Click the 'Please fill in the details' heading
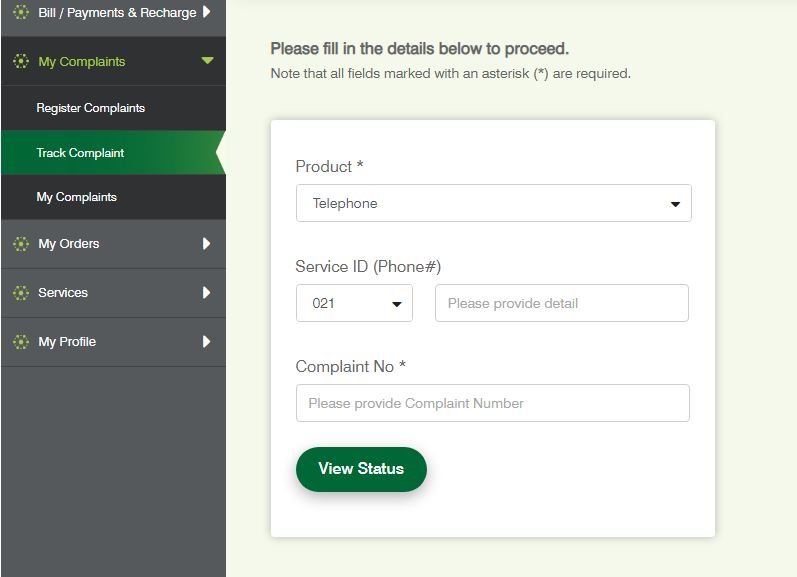Image resolution: width=797 pixels, height=577 pixels. pyautogui.click(x=420, y=49)
